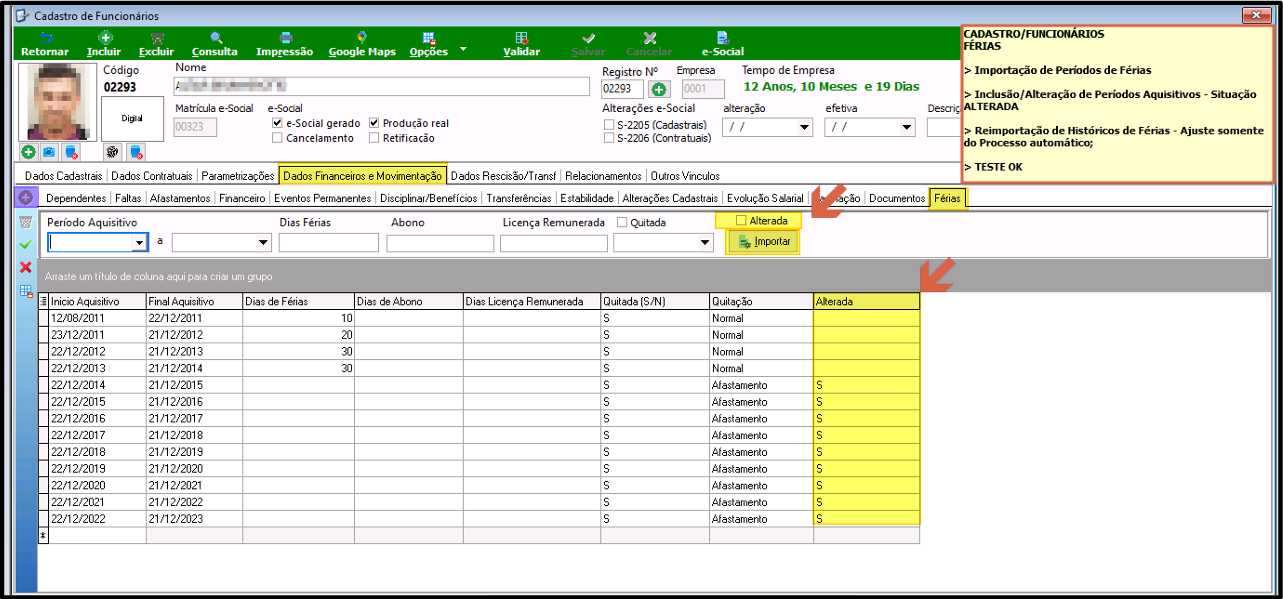Click the camera icon under photo
The image size is (1283, 599).
[49, 152]
